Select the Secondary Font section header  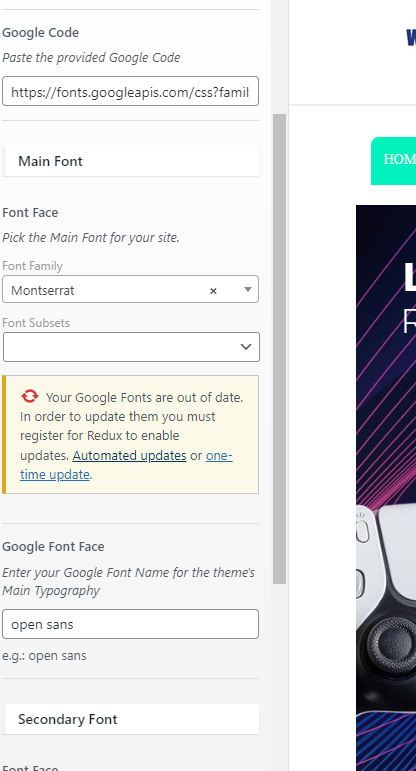coord(132,719)
